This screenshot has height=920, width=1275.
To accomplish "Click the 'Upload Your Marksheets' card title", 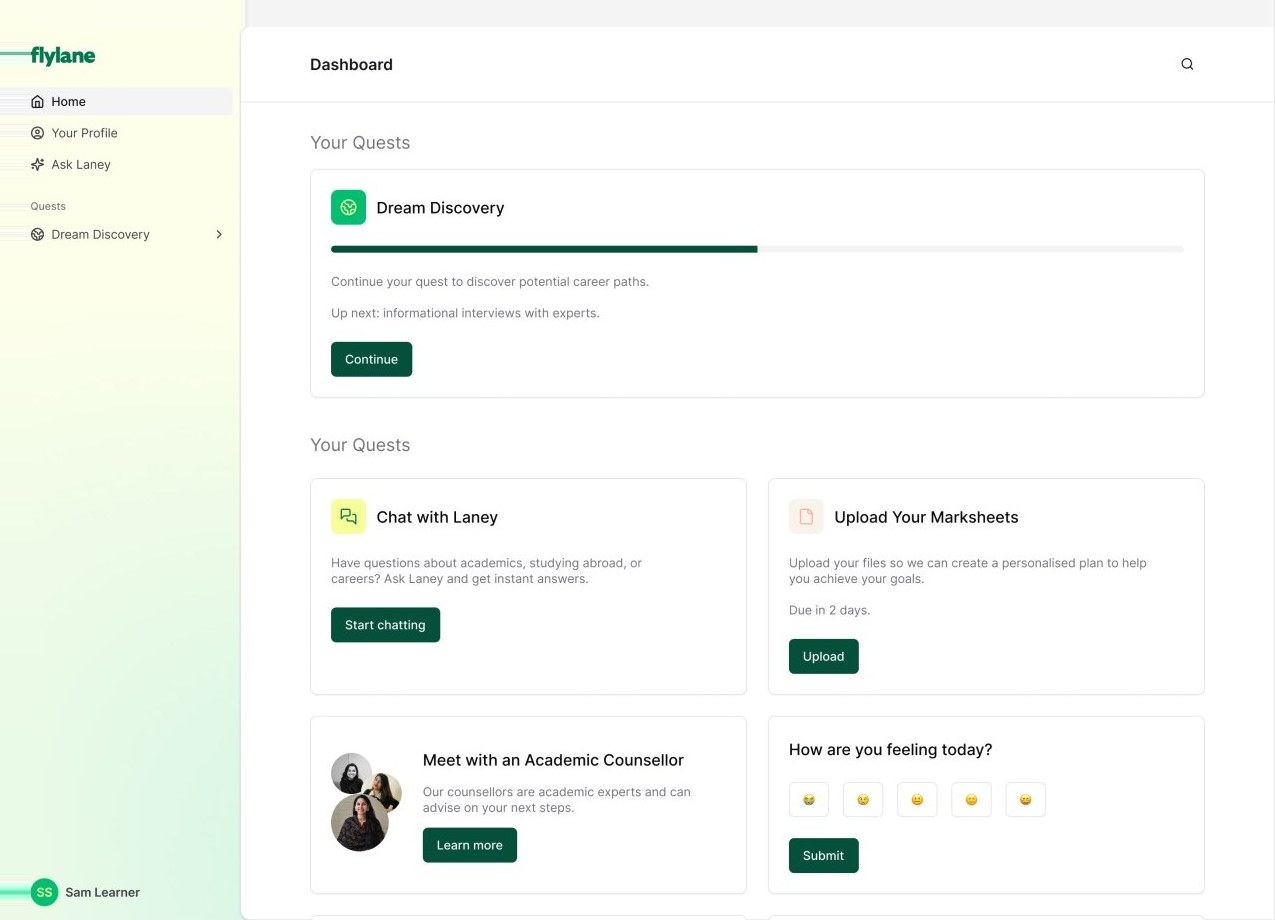I will click(x=926, y=517).
